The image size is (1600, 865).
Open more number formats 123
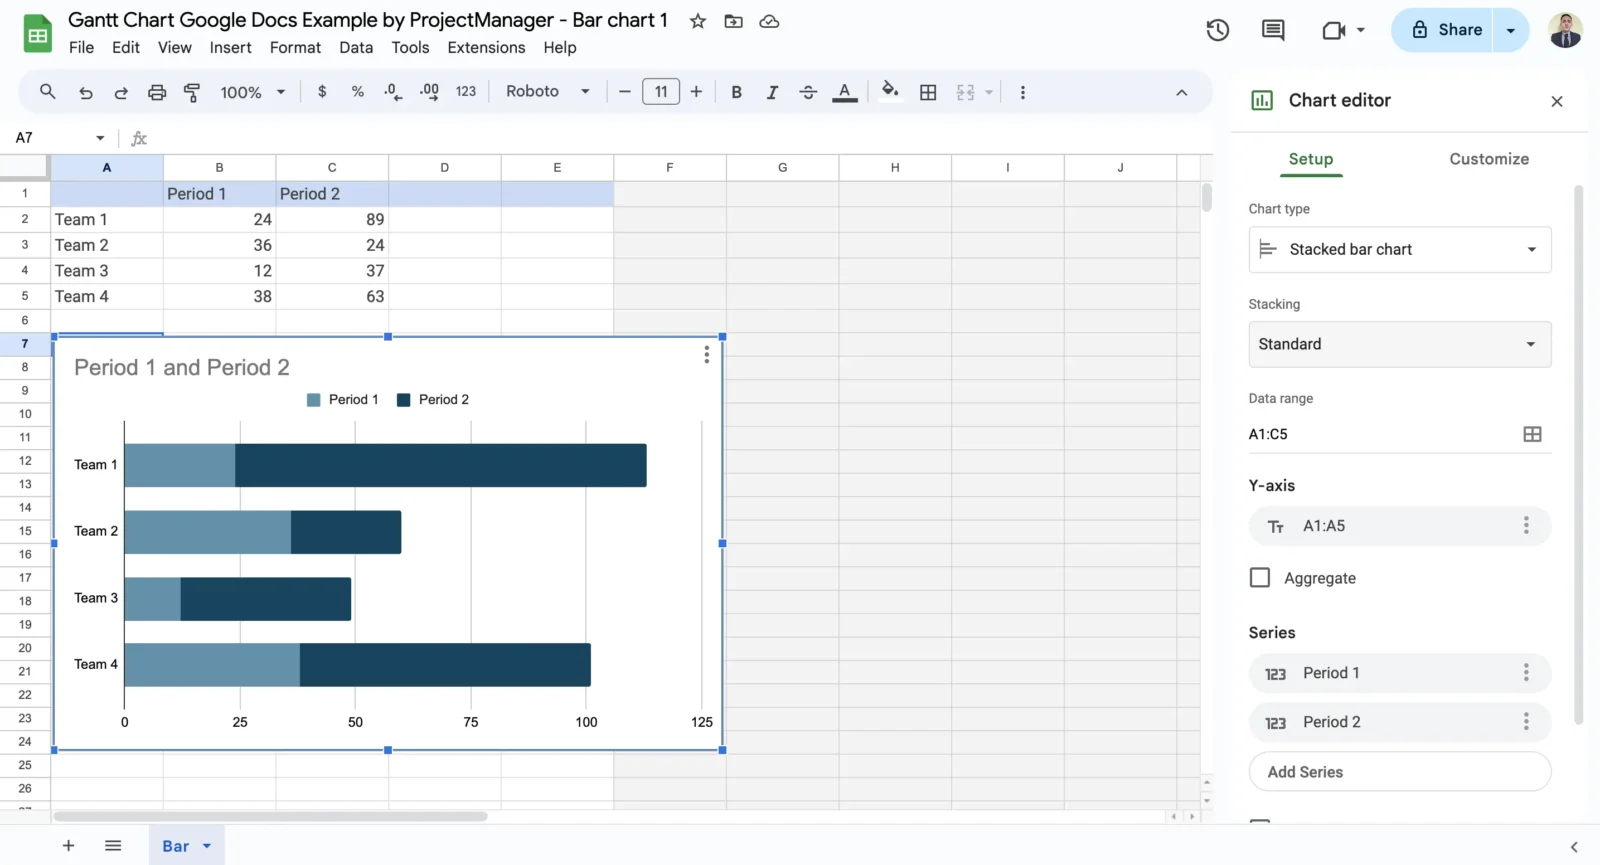click(x=466, y=92)
